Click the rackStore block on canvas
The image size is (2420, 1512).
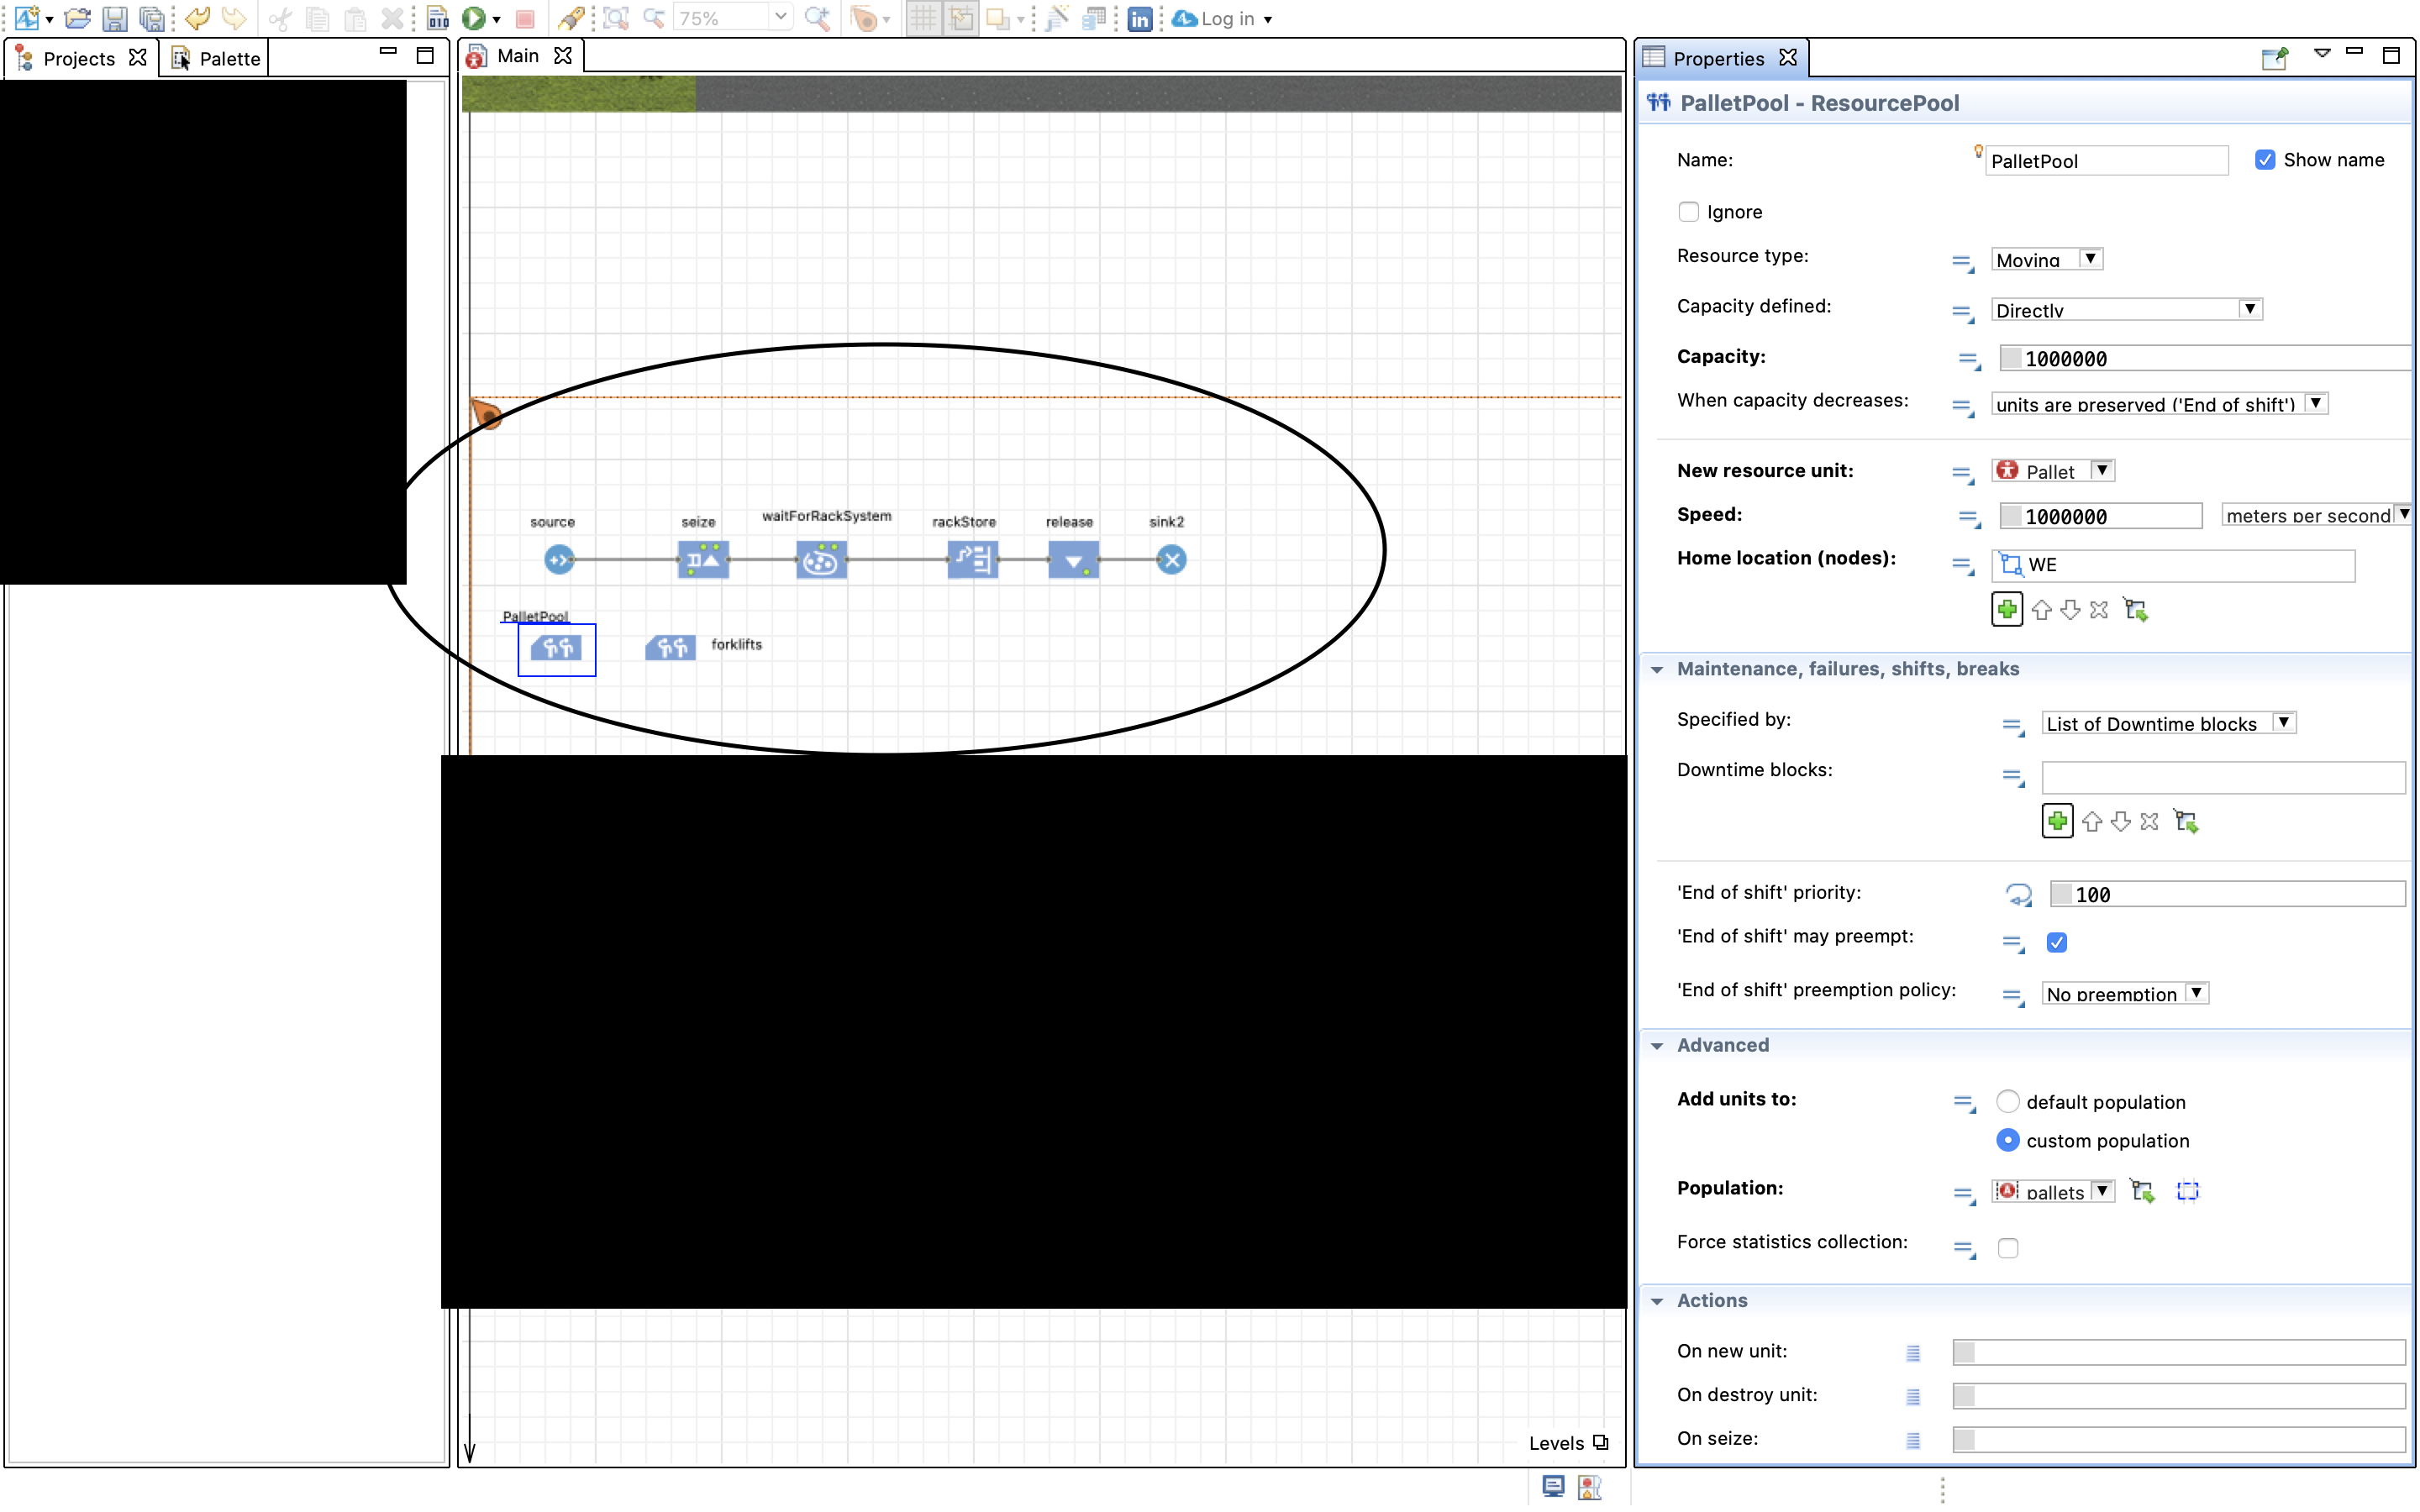coord(972,560)
